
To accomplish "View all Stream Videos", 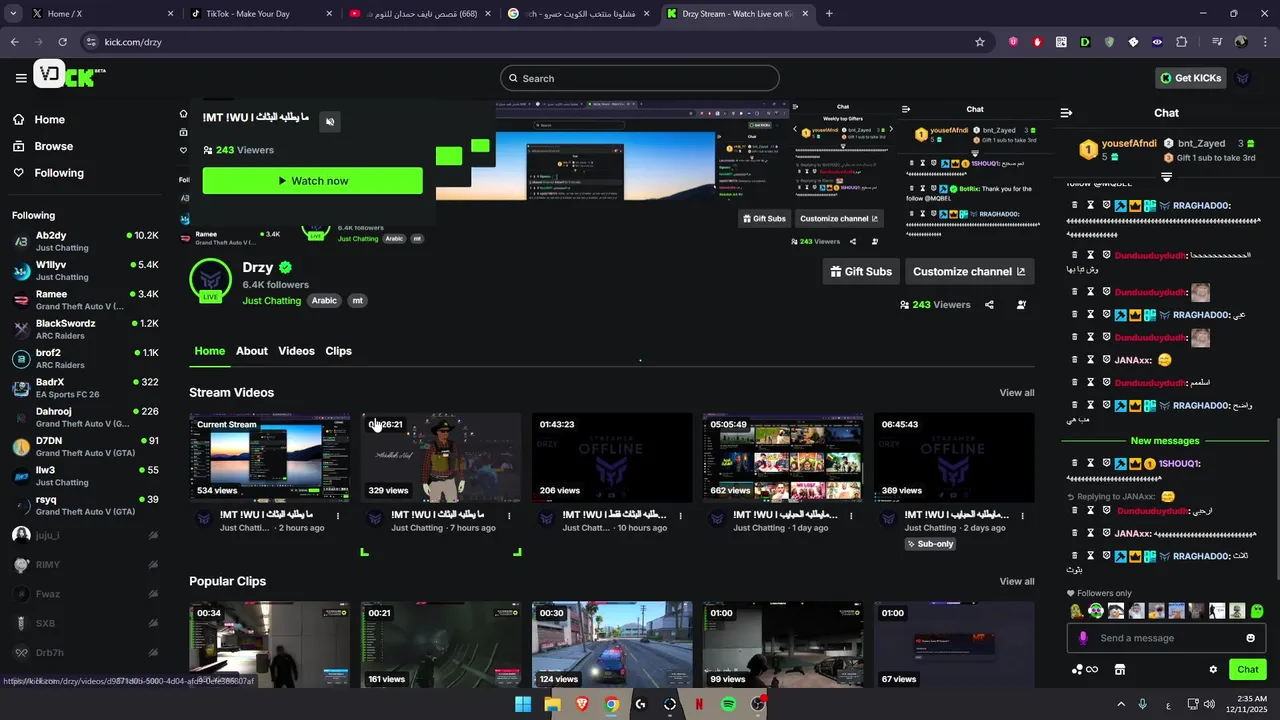I will 1017,393.
